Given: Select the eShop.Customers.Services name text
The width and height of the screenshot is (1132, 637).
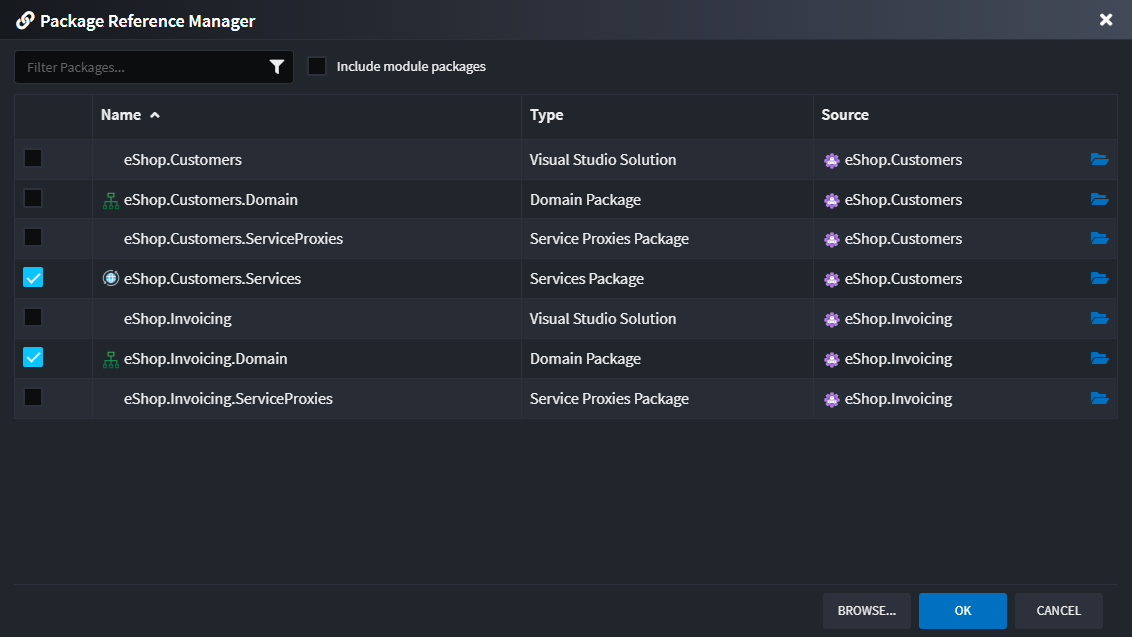Looking at the screenshot, I should (x=212, y=279).
